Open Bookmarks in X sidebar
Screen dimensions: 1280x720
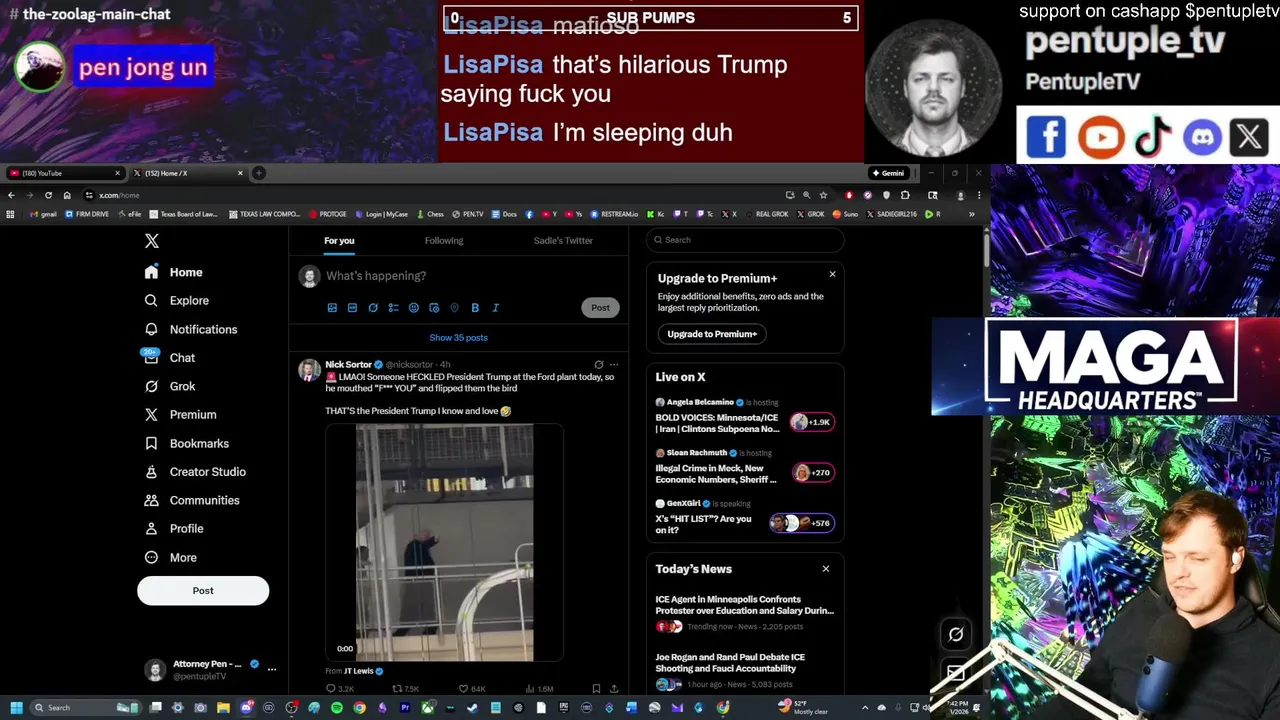coord(186,443)
